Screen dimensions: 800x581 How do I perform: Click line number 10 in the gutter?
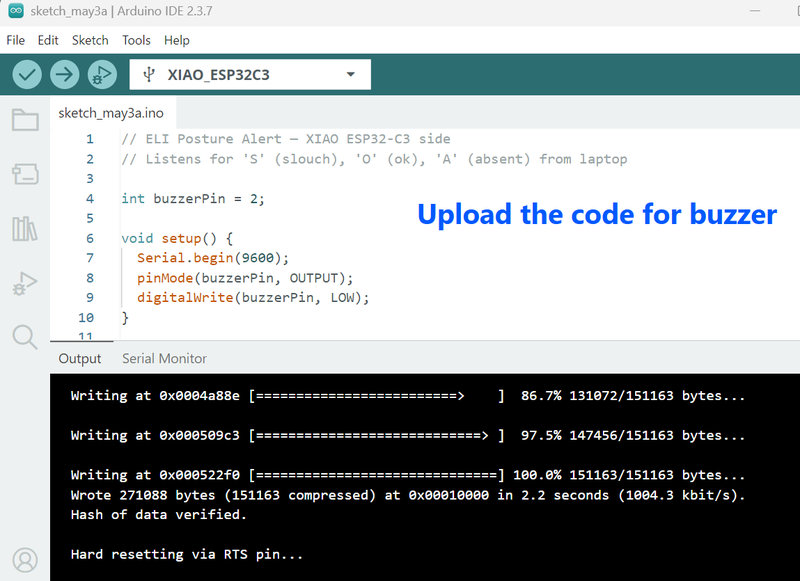86,318
